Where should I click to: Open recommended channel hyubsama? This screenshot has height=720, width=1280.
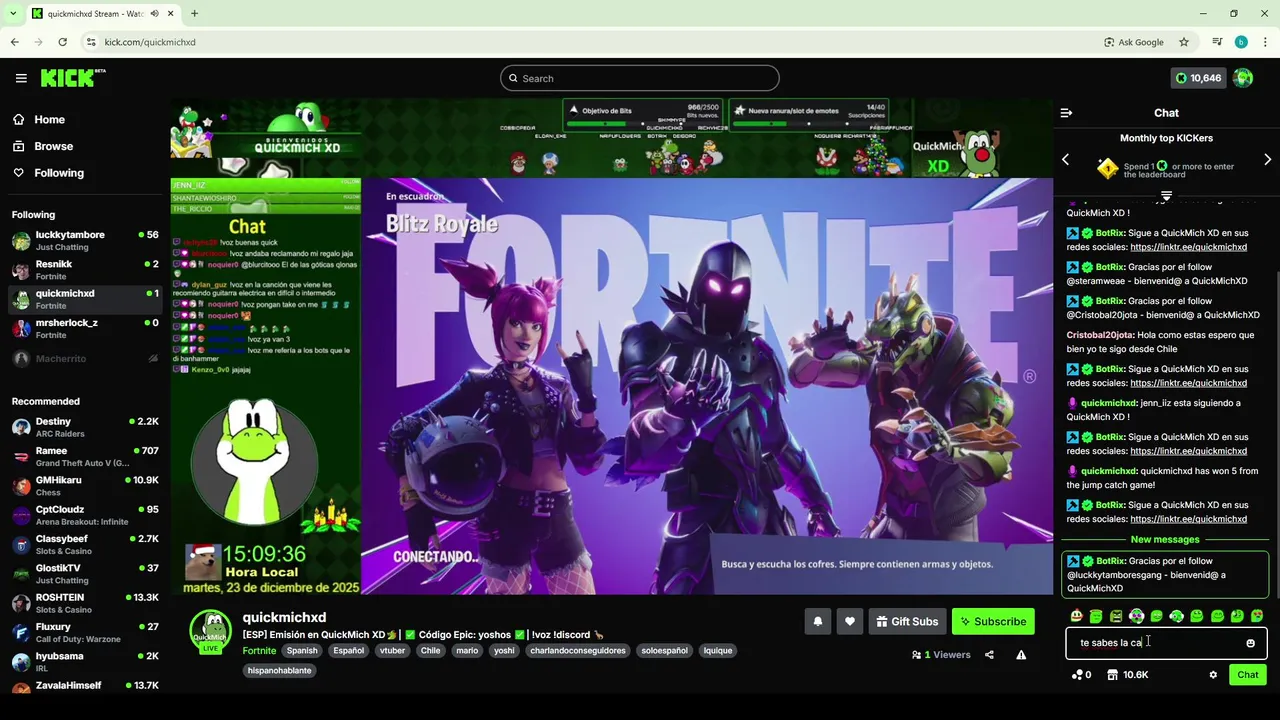point(85,662)
